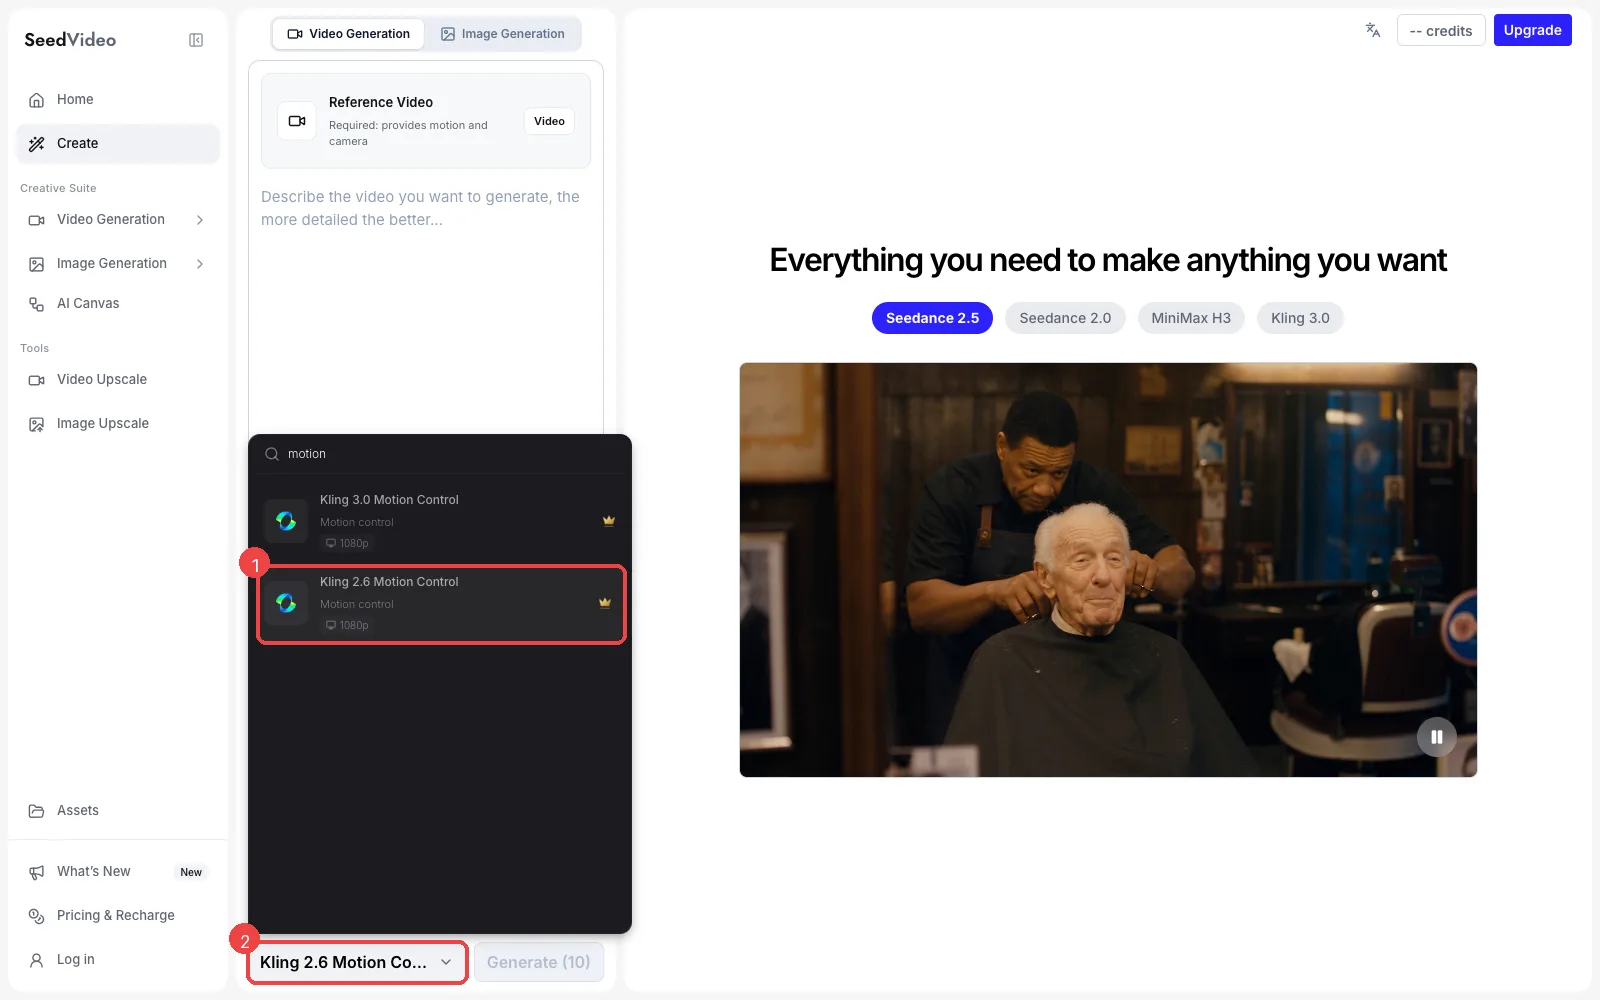Click the credits button
Screen dimensions: 1600x1000
(x=1441, y=31)
